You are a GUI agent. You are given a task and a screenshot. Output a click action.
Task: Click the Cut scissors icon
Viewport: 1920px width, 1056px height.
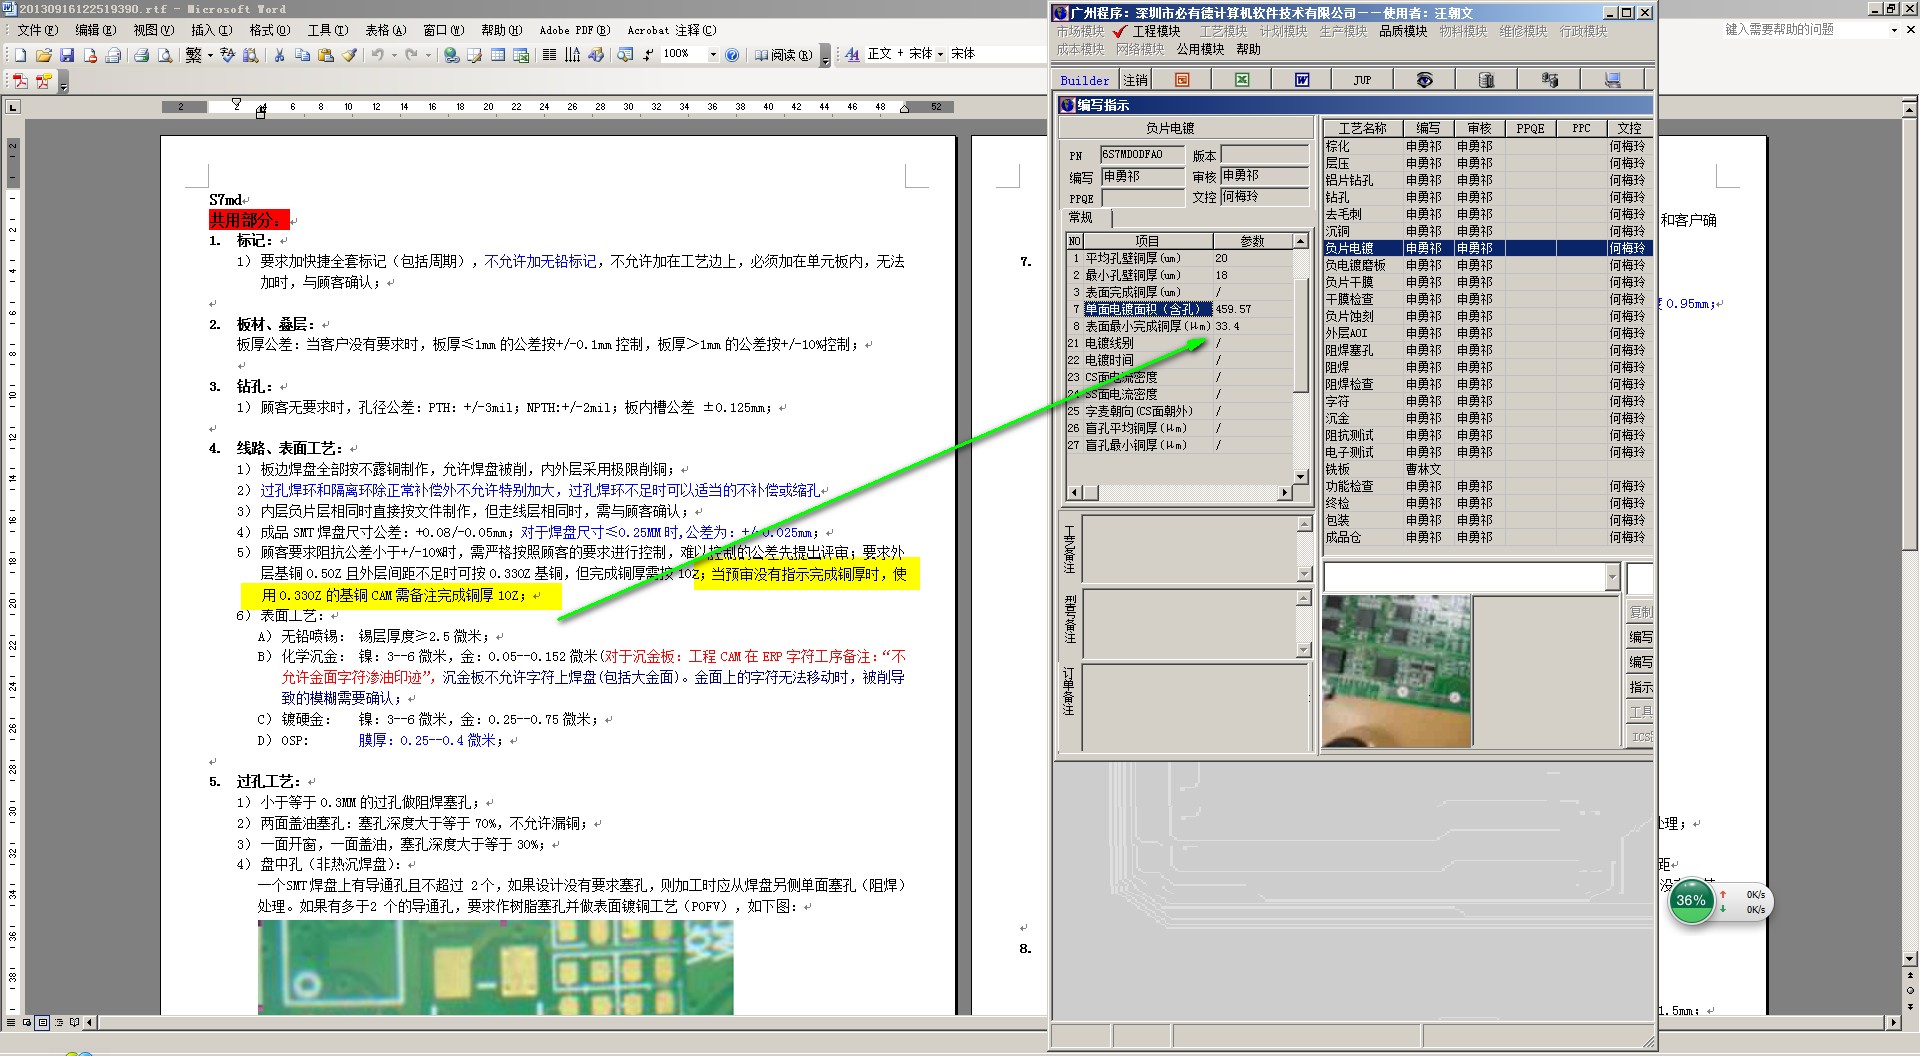tap(279, 54)
